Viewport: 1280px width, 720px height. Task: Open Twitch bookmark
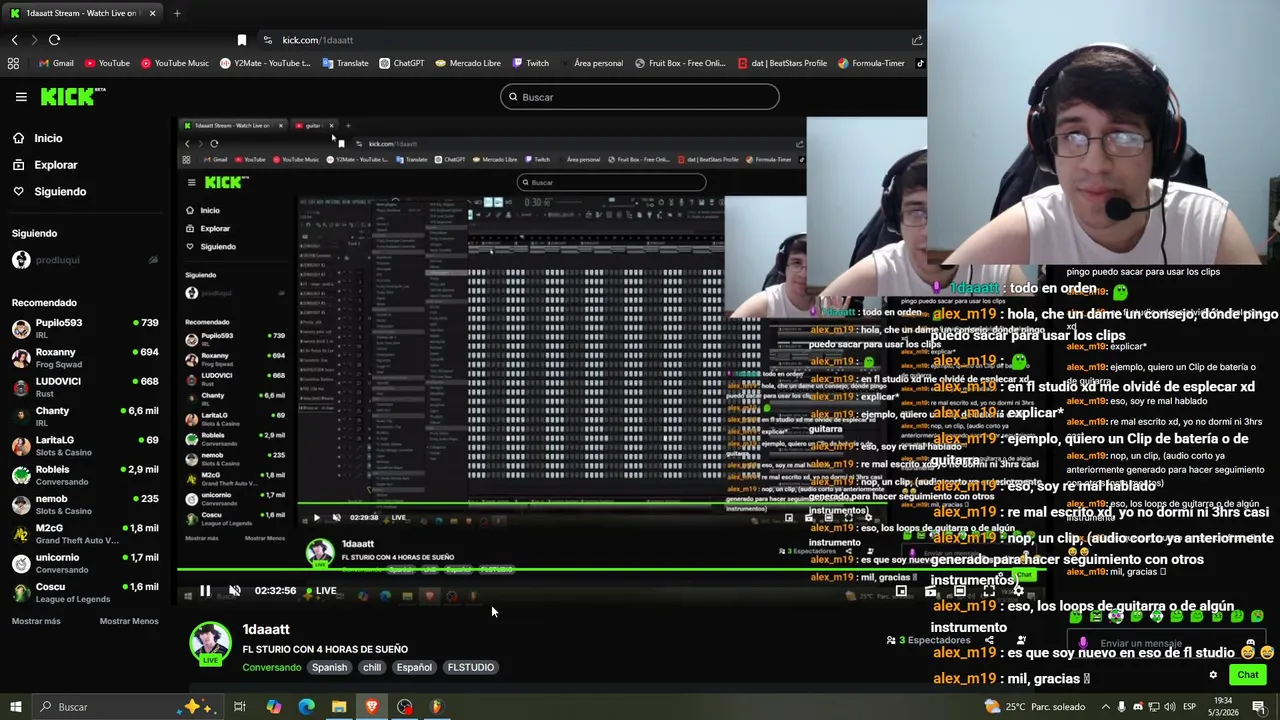(530, 63)
